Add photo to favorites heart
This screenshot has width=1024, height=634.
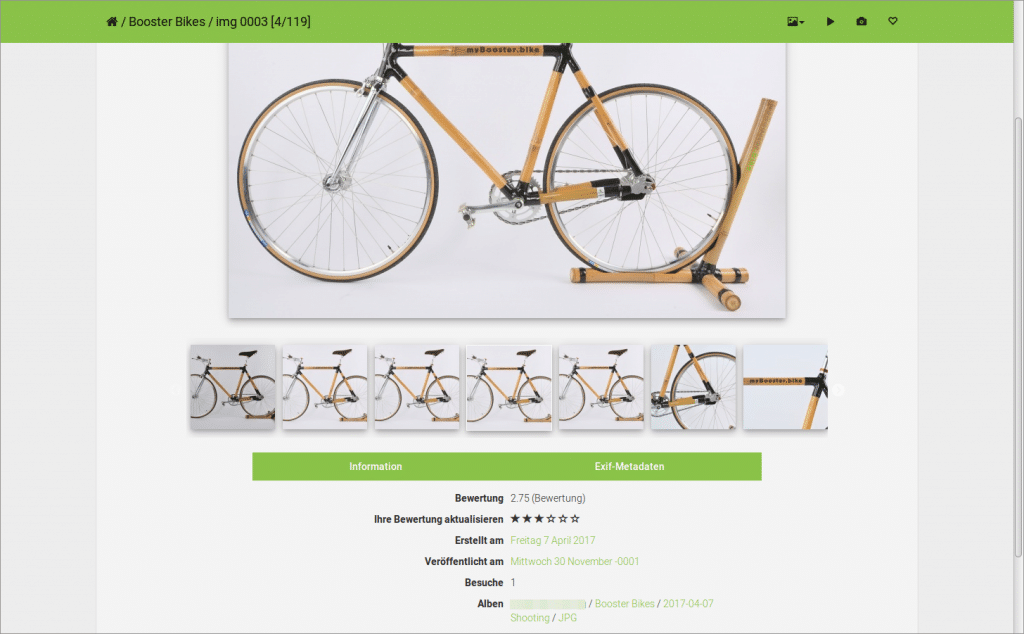click(893, 21)
